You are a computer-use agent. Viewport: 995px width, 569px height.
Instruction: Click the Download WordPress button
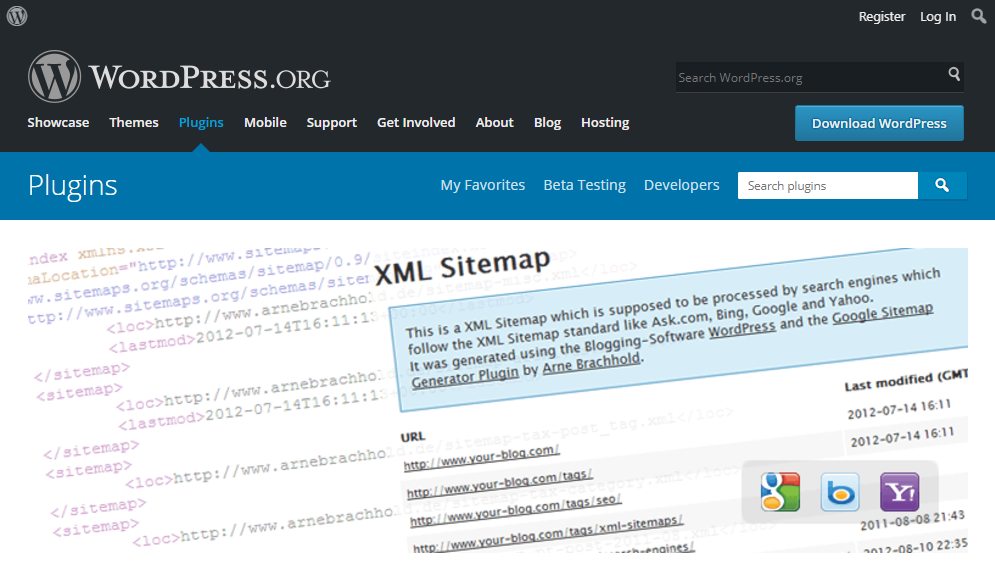[x=879, y=123]
